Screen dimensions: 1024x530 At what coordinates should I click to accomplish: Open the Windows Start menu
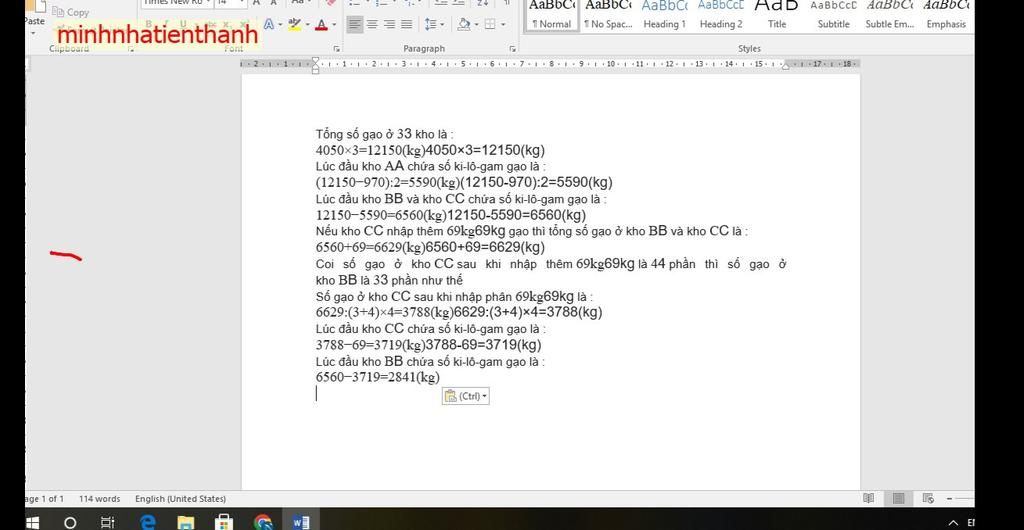[x=32, y=522]
